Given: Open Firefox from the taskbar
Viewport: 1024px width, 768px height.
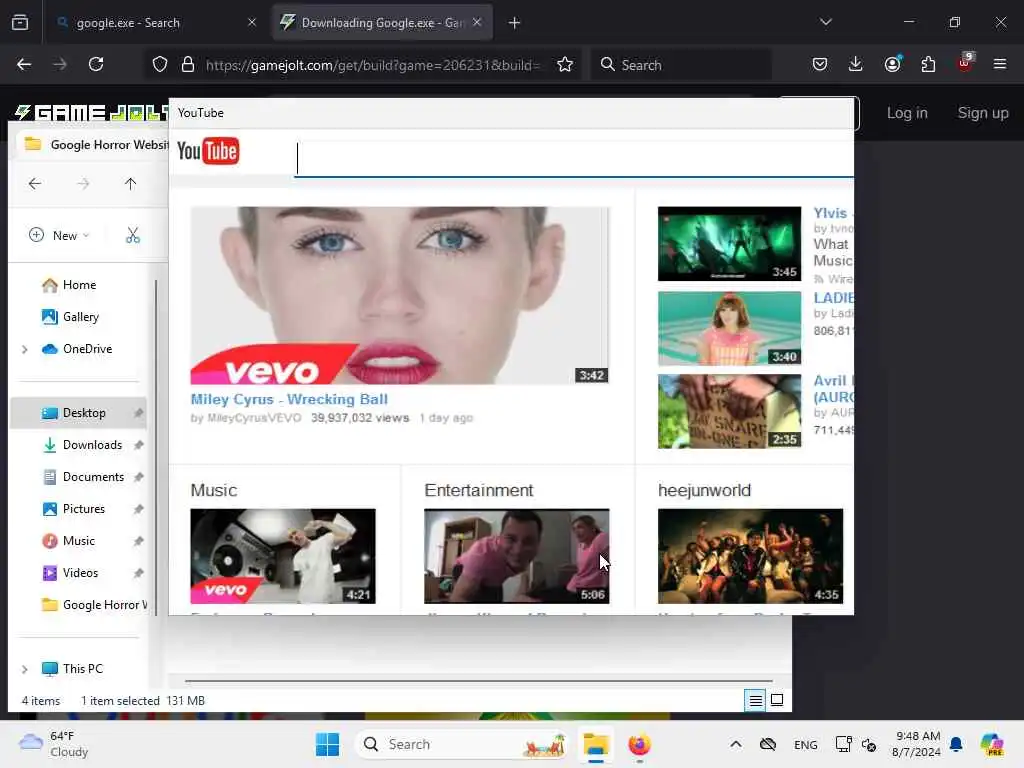Looking at the screenshot, I should [639, 744].
